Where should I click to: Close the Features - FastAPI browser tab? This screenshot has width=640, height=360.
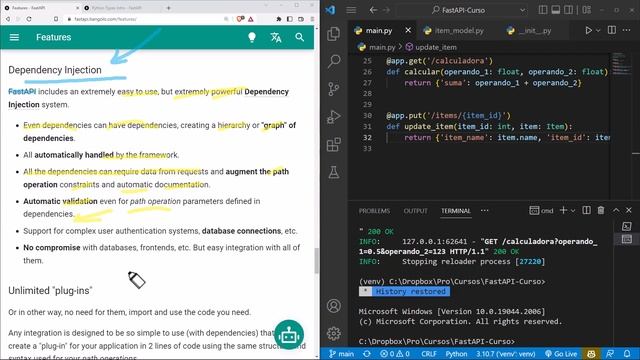click(78, 8)
